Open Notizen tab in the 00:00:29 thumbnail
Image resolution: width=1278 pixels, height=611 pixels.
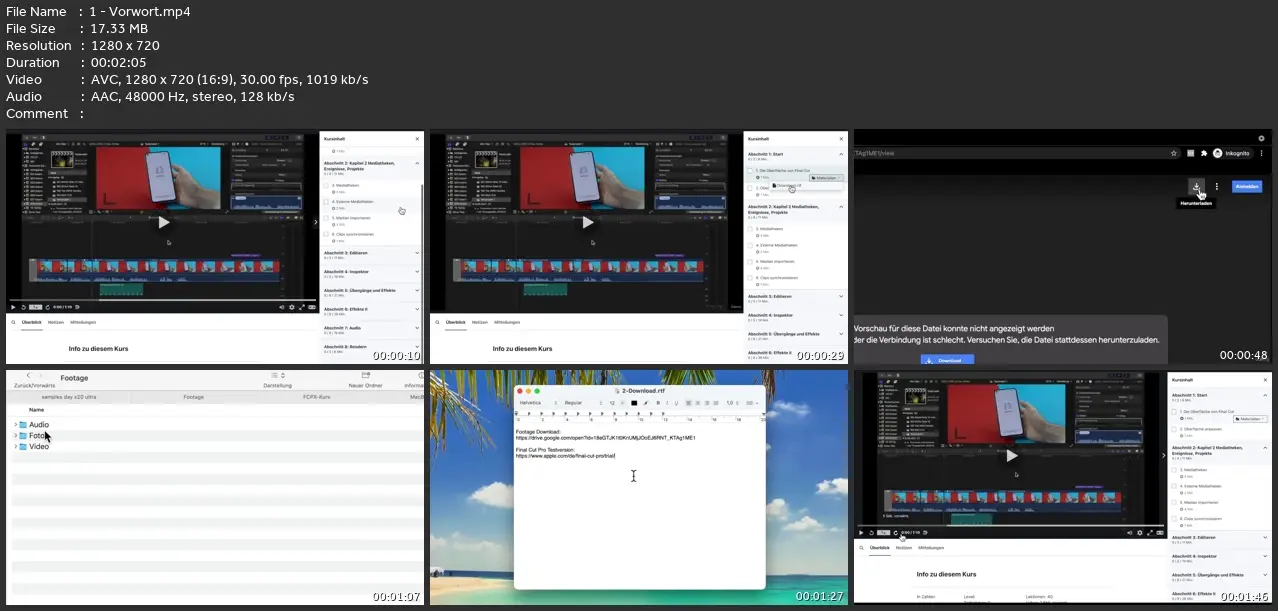point(480,322)
